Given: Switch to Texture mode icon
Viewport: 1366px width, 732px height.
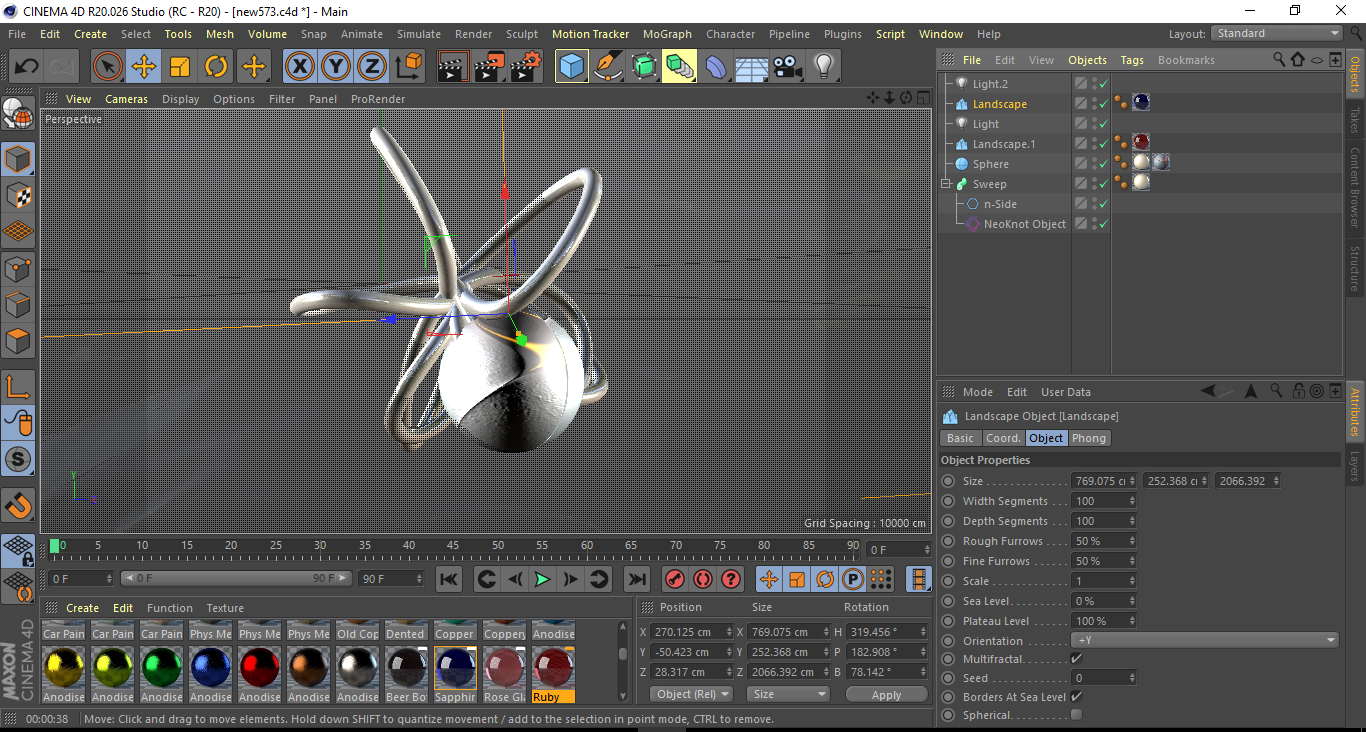Looking at the screenshot, I should (18, 195).
